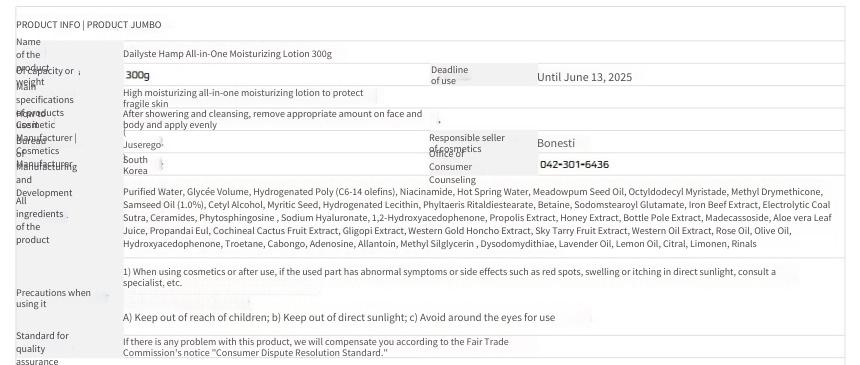The width and height of the screenshot is (860, 365).
Task: Click the All ingredients of the product label
Action: tap(40, 220)
